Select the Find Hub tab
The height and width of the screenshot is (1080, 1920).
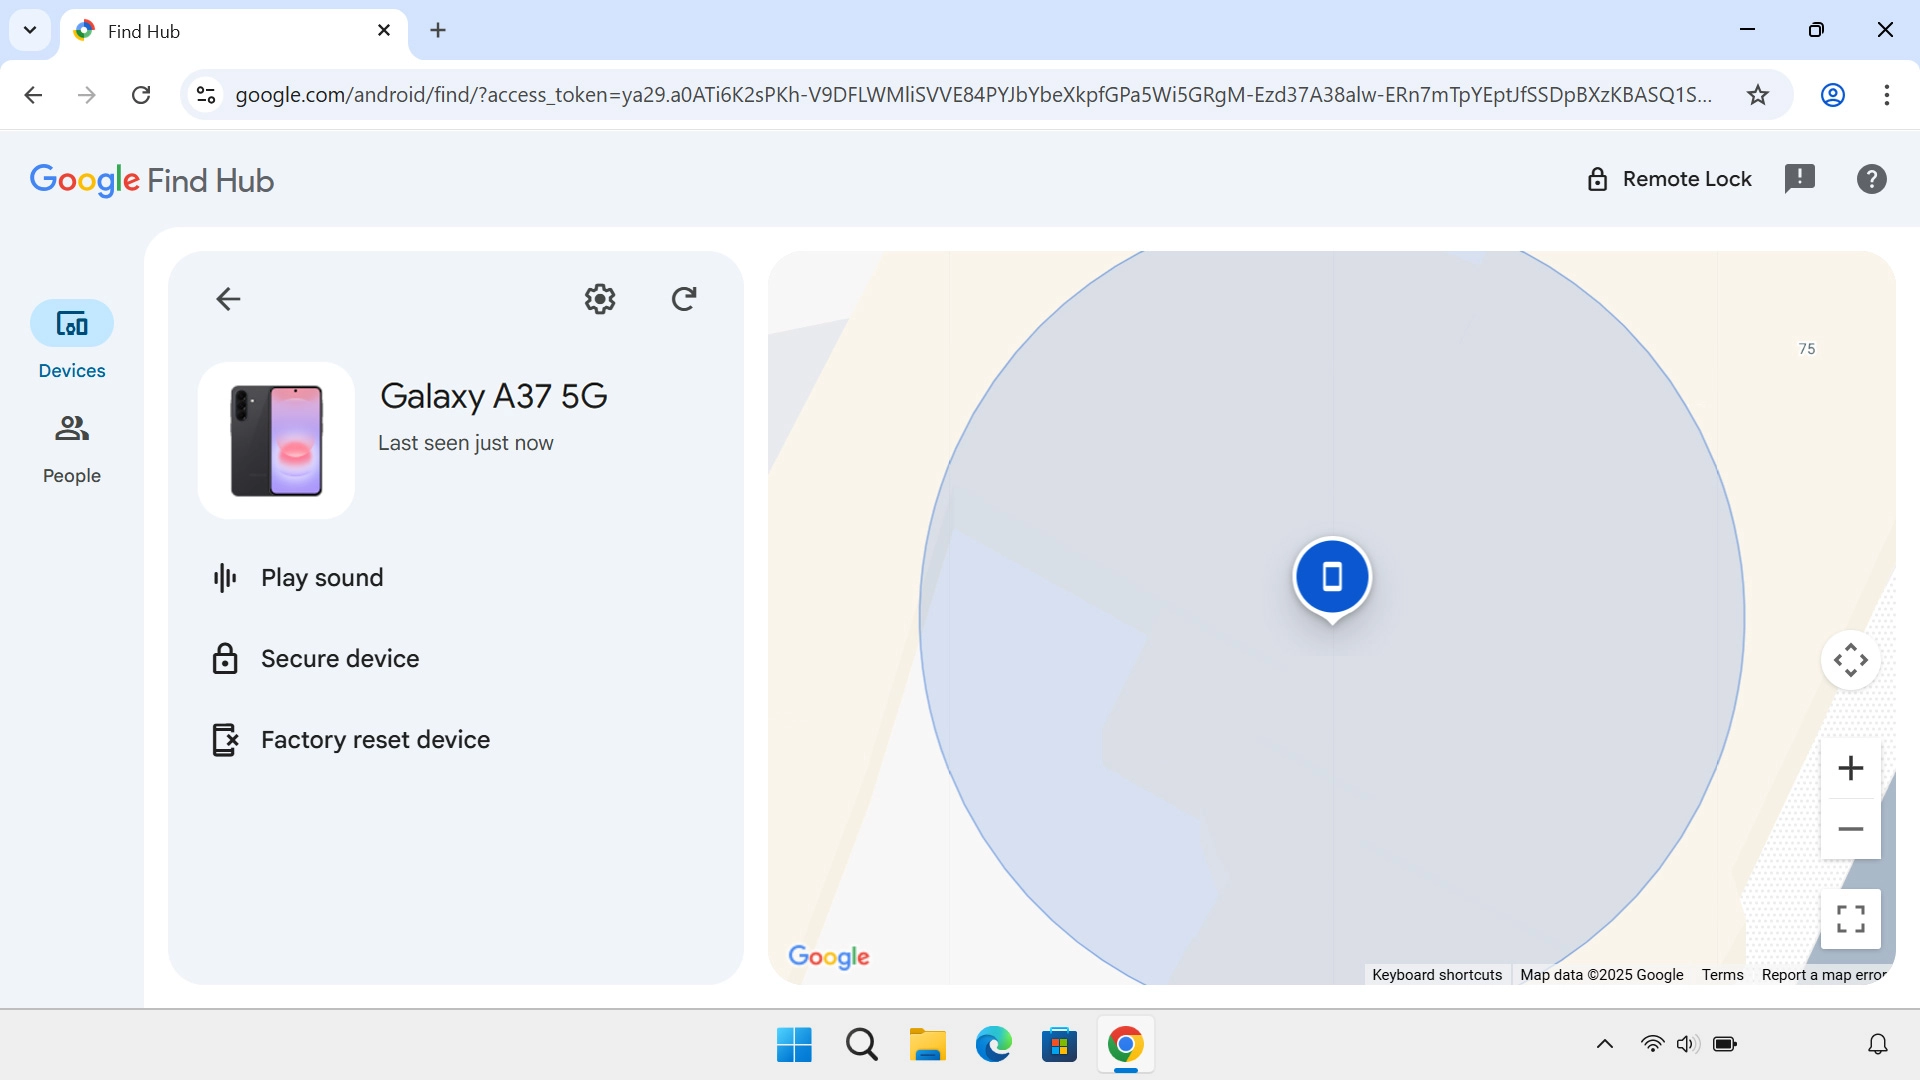tap(234, 31)
